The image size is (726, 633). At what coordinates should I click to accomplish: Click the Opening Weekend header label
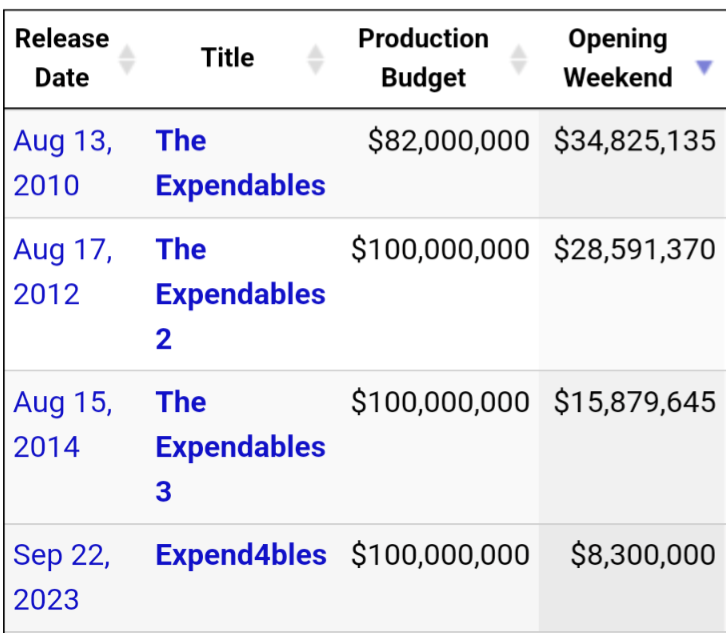[618, 58]
